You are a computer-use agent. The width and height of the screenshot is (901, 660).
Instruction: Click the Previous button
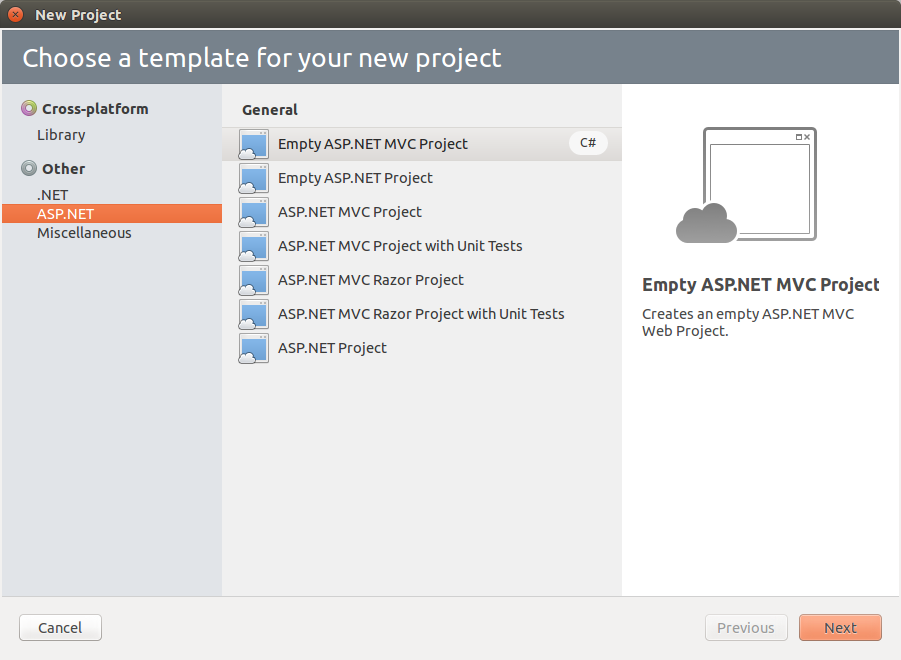click(745, 628)
